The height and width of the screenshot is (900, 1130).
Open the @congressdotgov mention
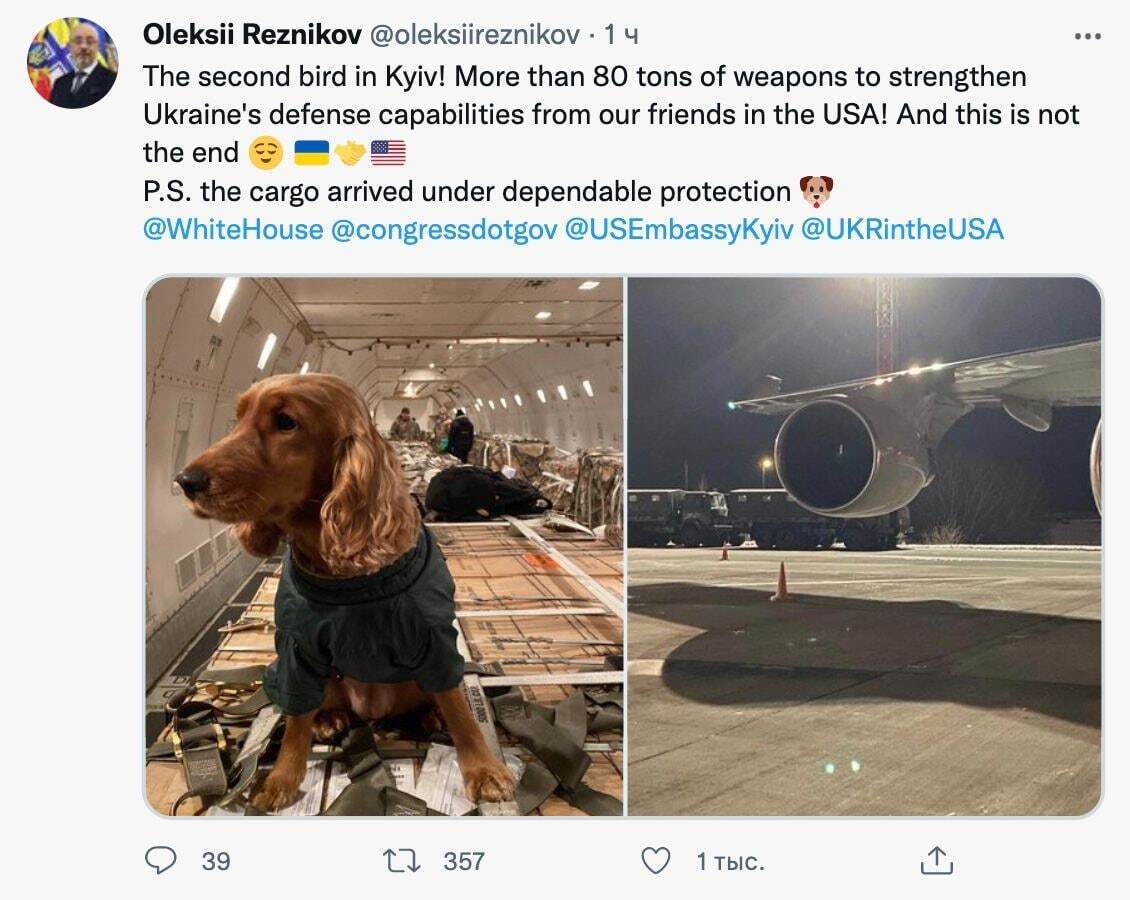[443, 229]
